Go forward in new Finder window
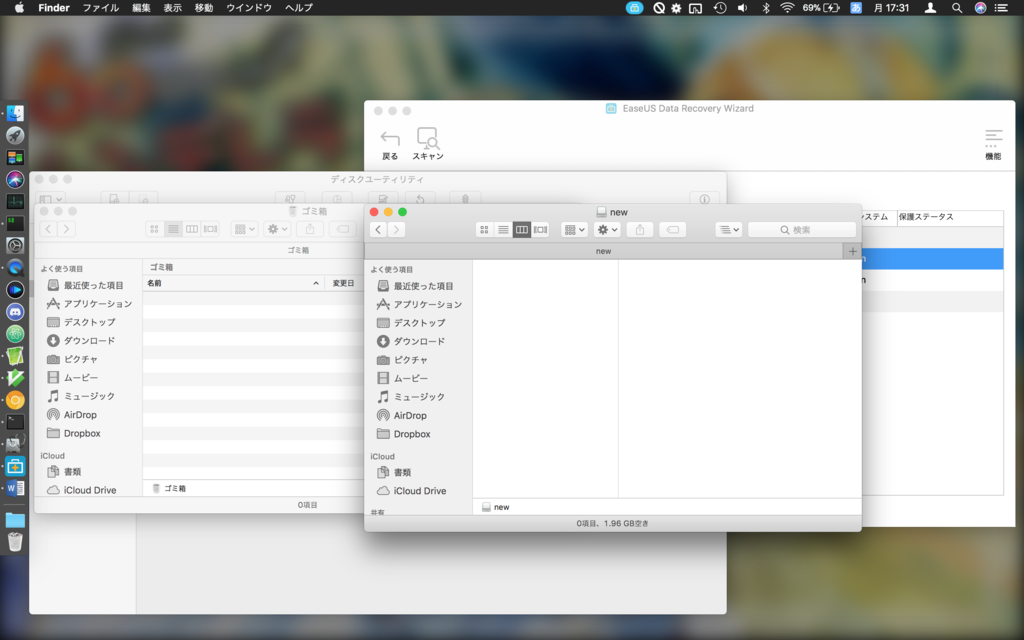1024x640 pixels. pyautogui.click(x=396, y=230)
